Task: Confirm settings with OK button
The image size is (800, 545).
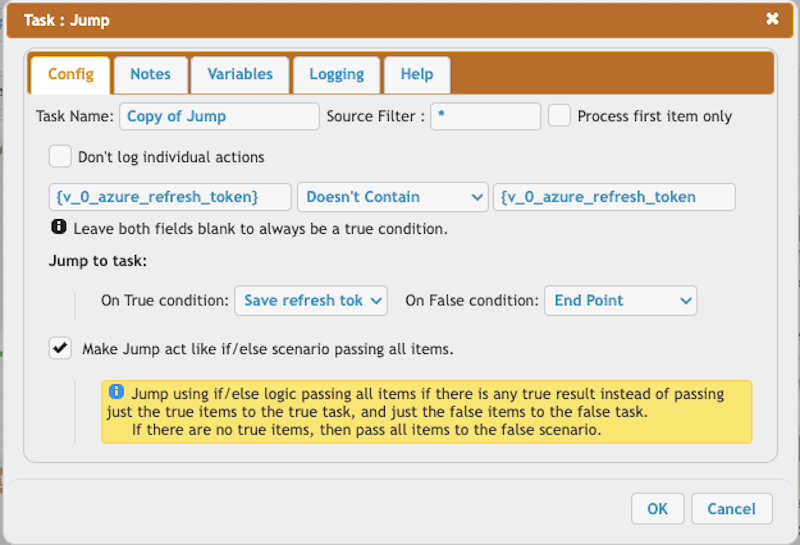Action: click(x=658, y=508)
